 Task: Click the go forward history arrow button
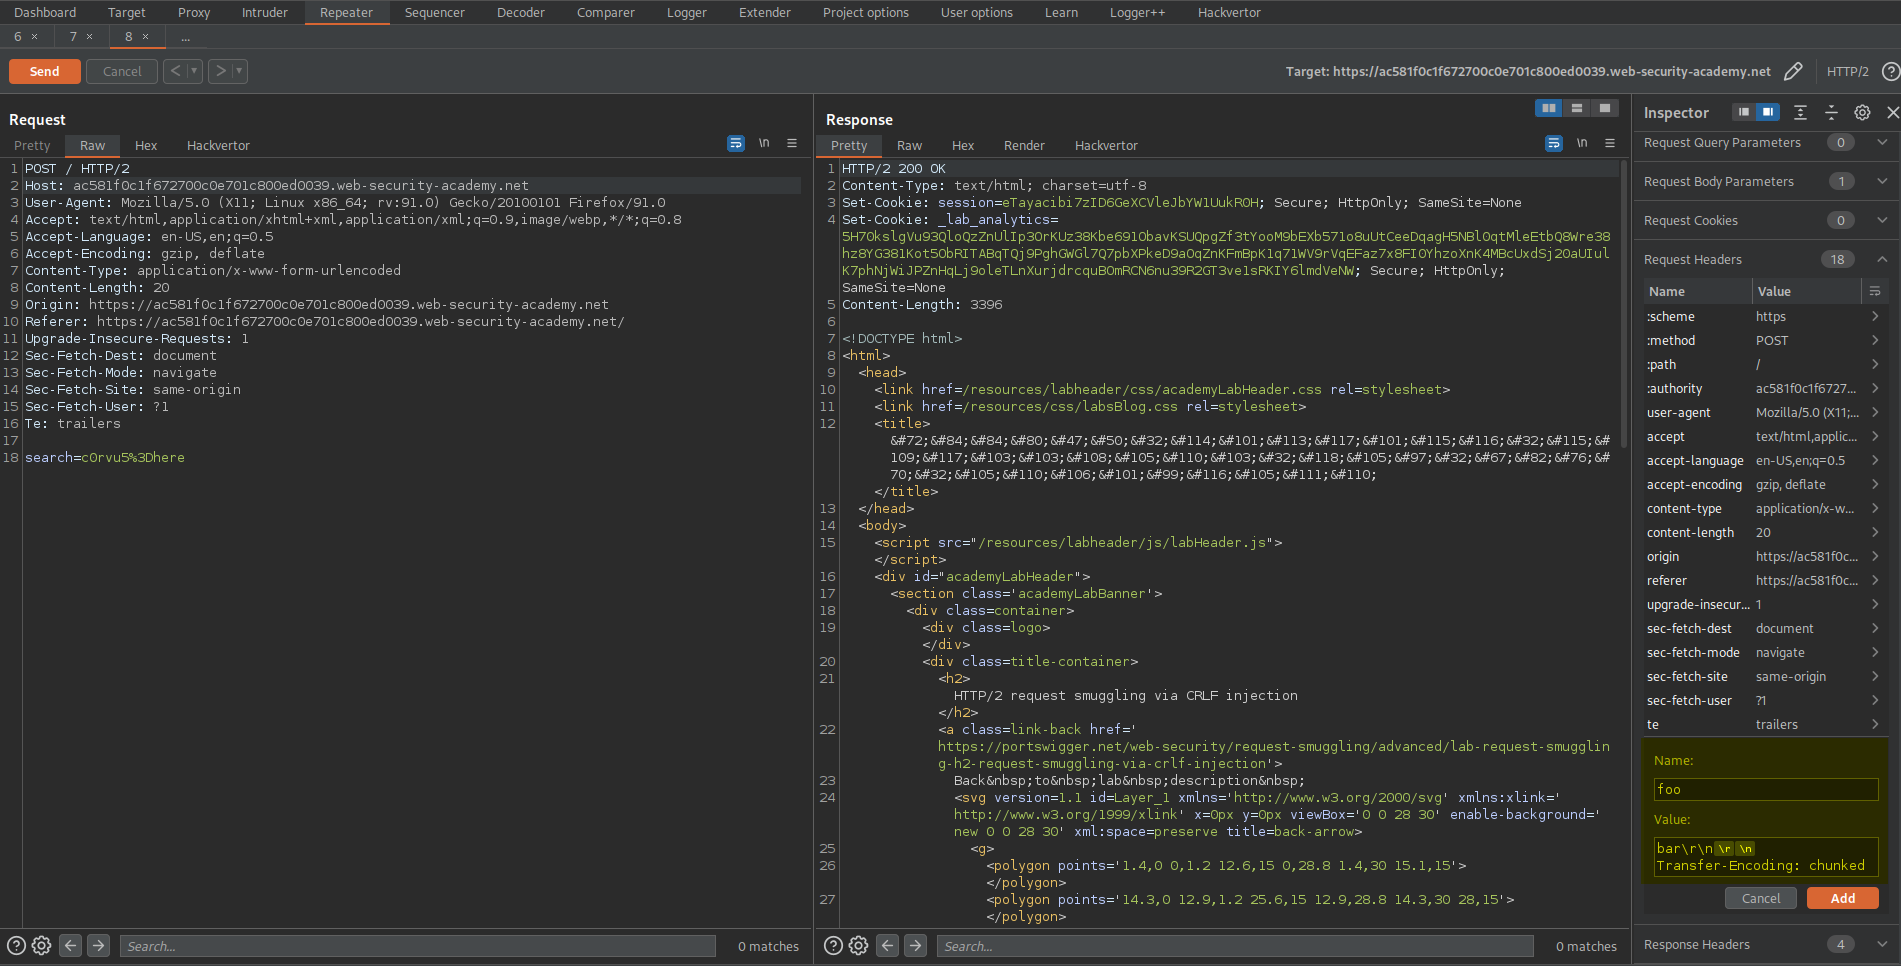coord(220,71)
